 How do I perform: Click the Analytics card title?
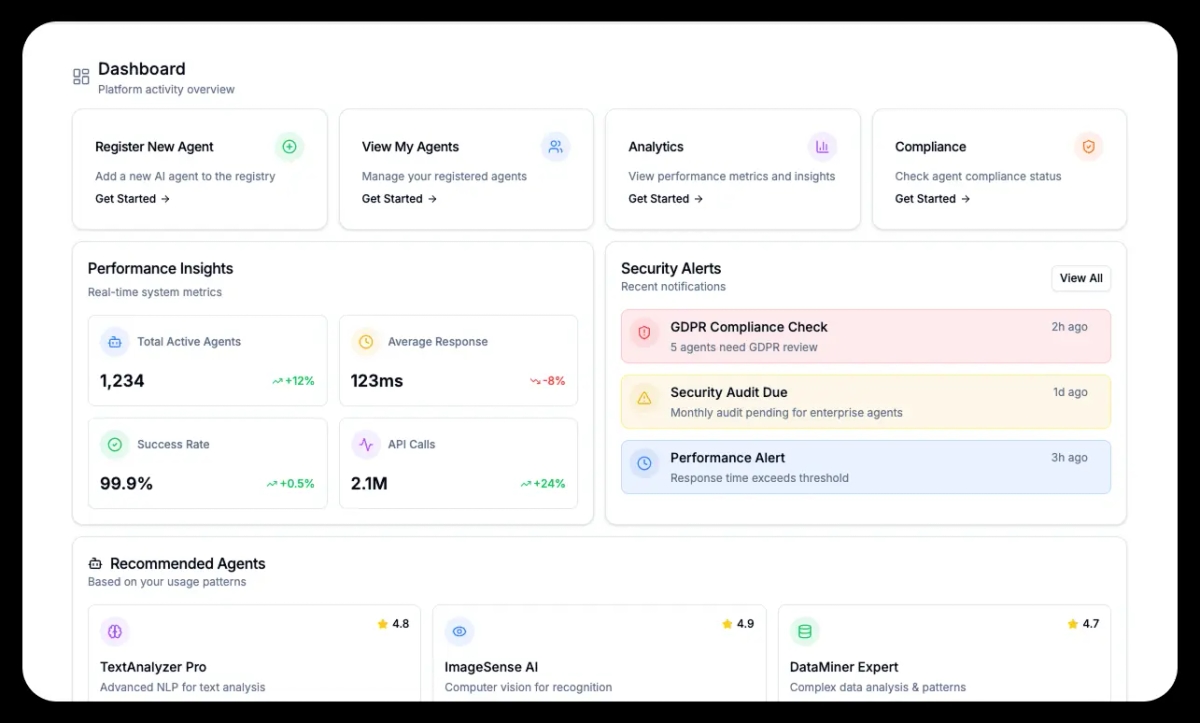656,147
